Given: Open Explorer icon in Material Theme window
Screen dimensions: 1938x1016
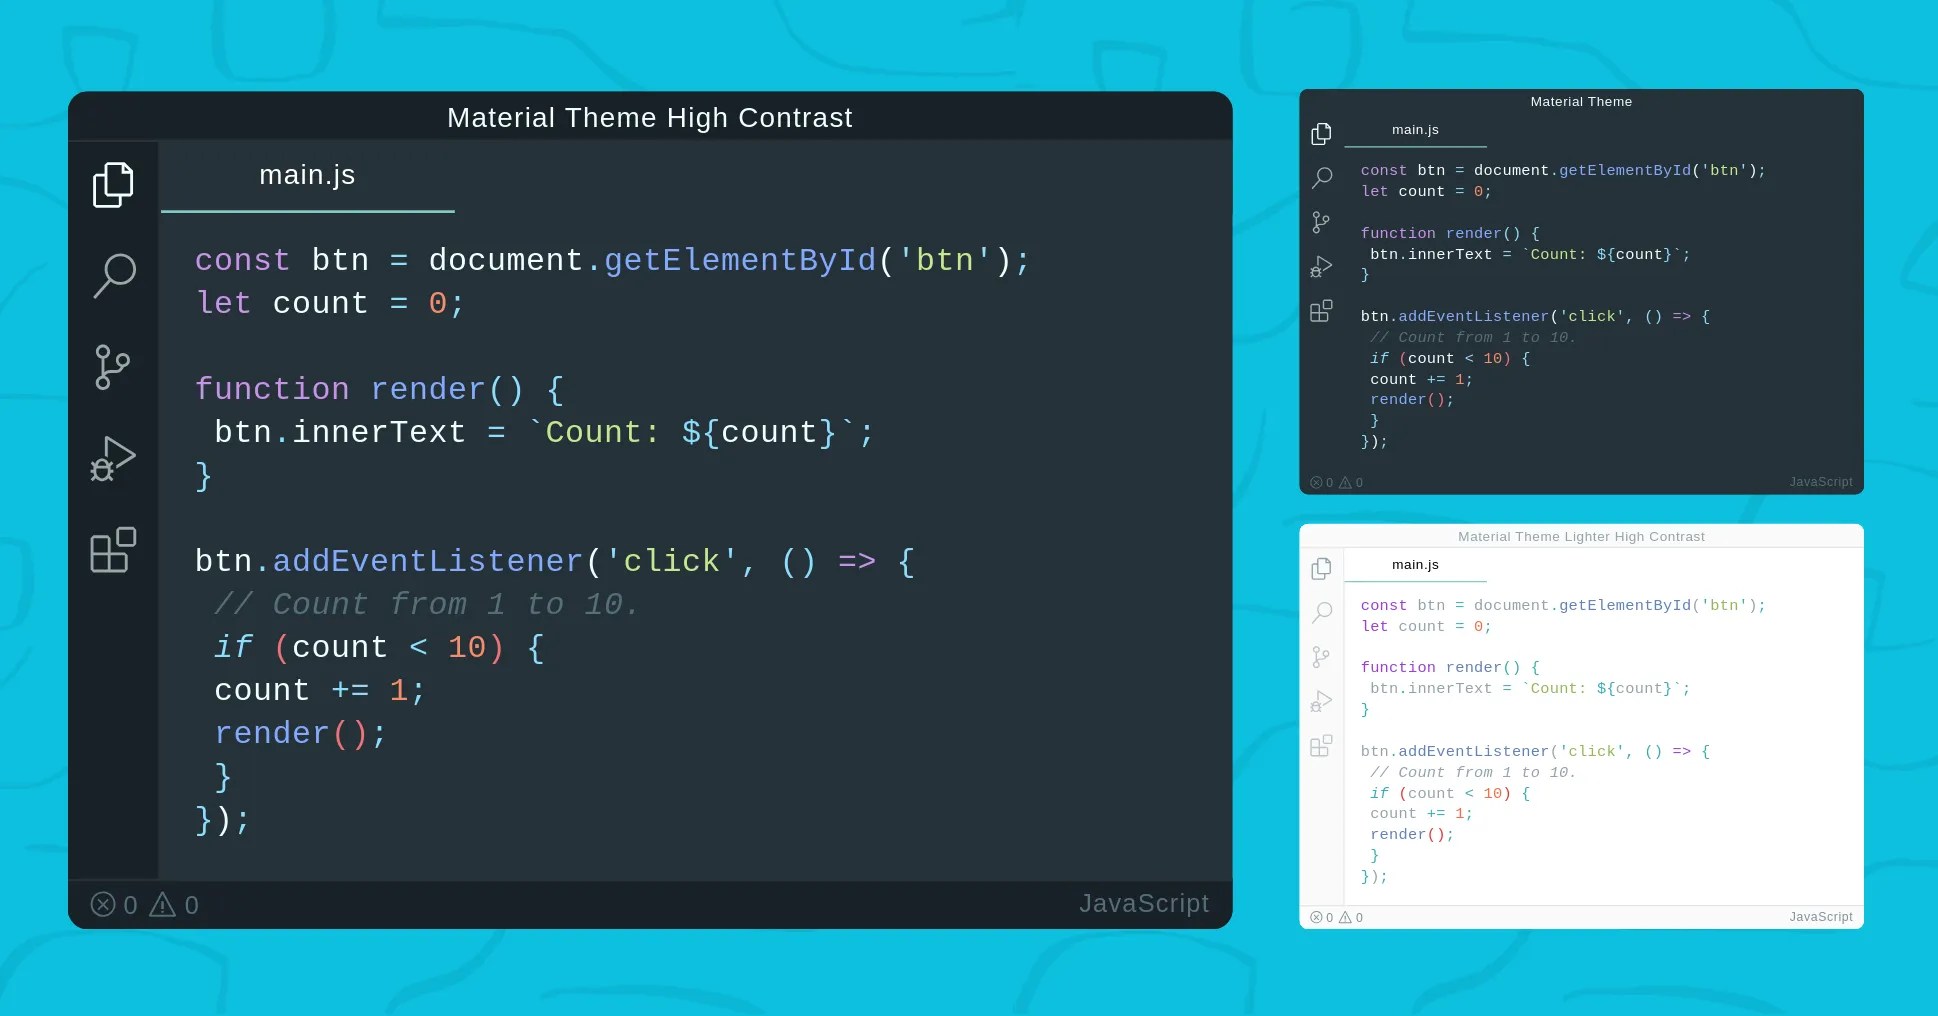Looking at the screenshot, I should [1321, 134].
